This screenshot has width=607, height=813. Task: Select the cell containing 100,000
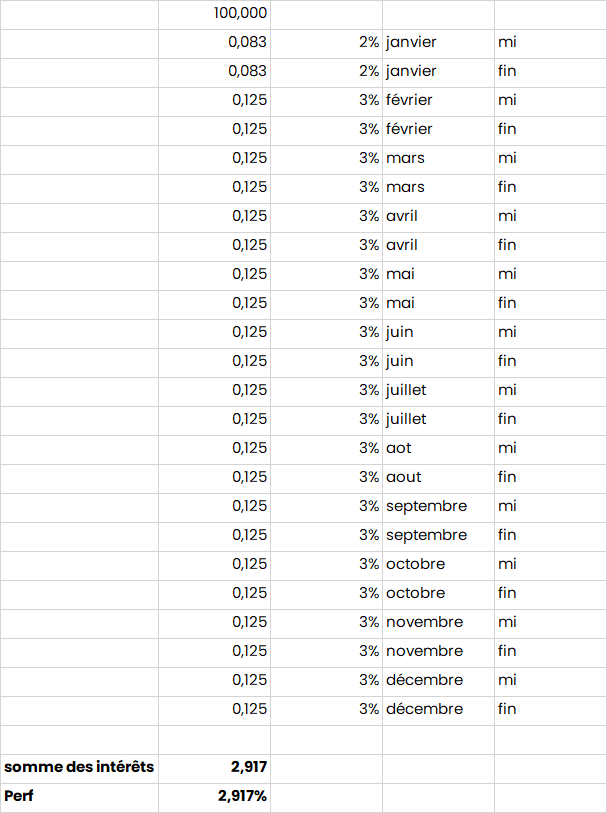(x=240, y=13)
